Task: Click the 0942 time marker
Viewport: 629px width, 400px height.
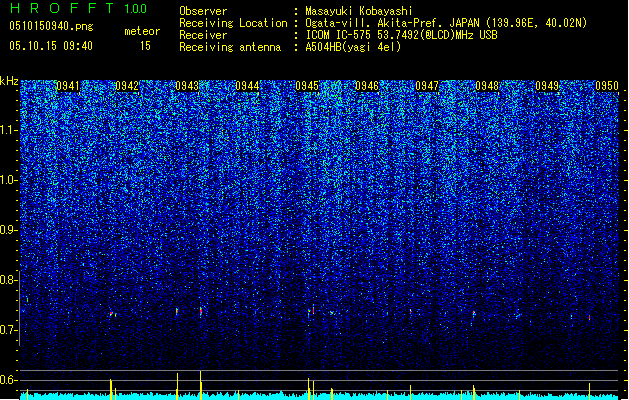Action: click(x=127, y=86)
